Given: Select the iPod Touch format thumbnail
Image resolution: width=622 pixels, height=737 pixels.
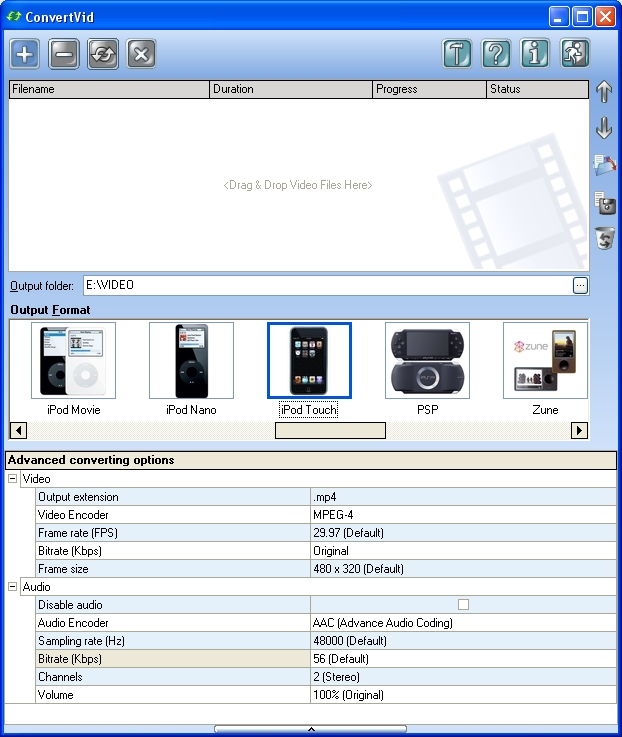Looking at the screenshot, I should click(309, 361).
